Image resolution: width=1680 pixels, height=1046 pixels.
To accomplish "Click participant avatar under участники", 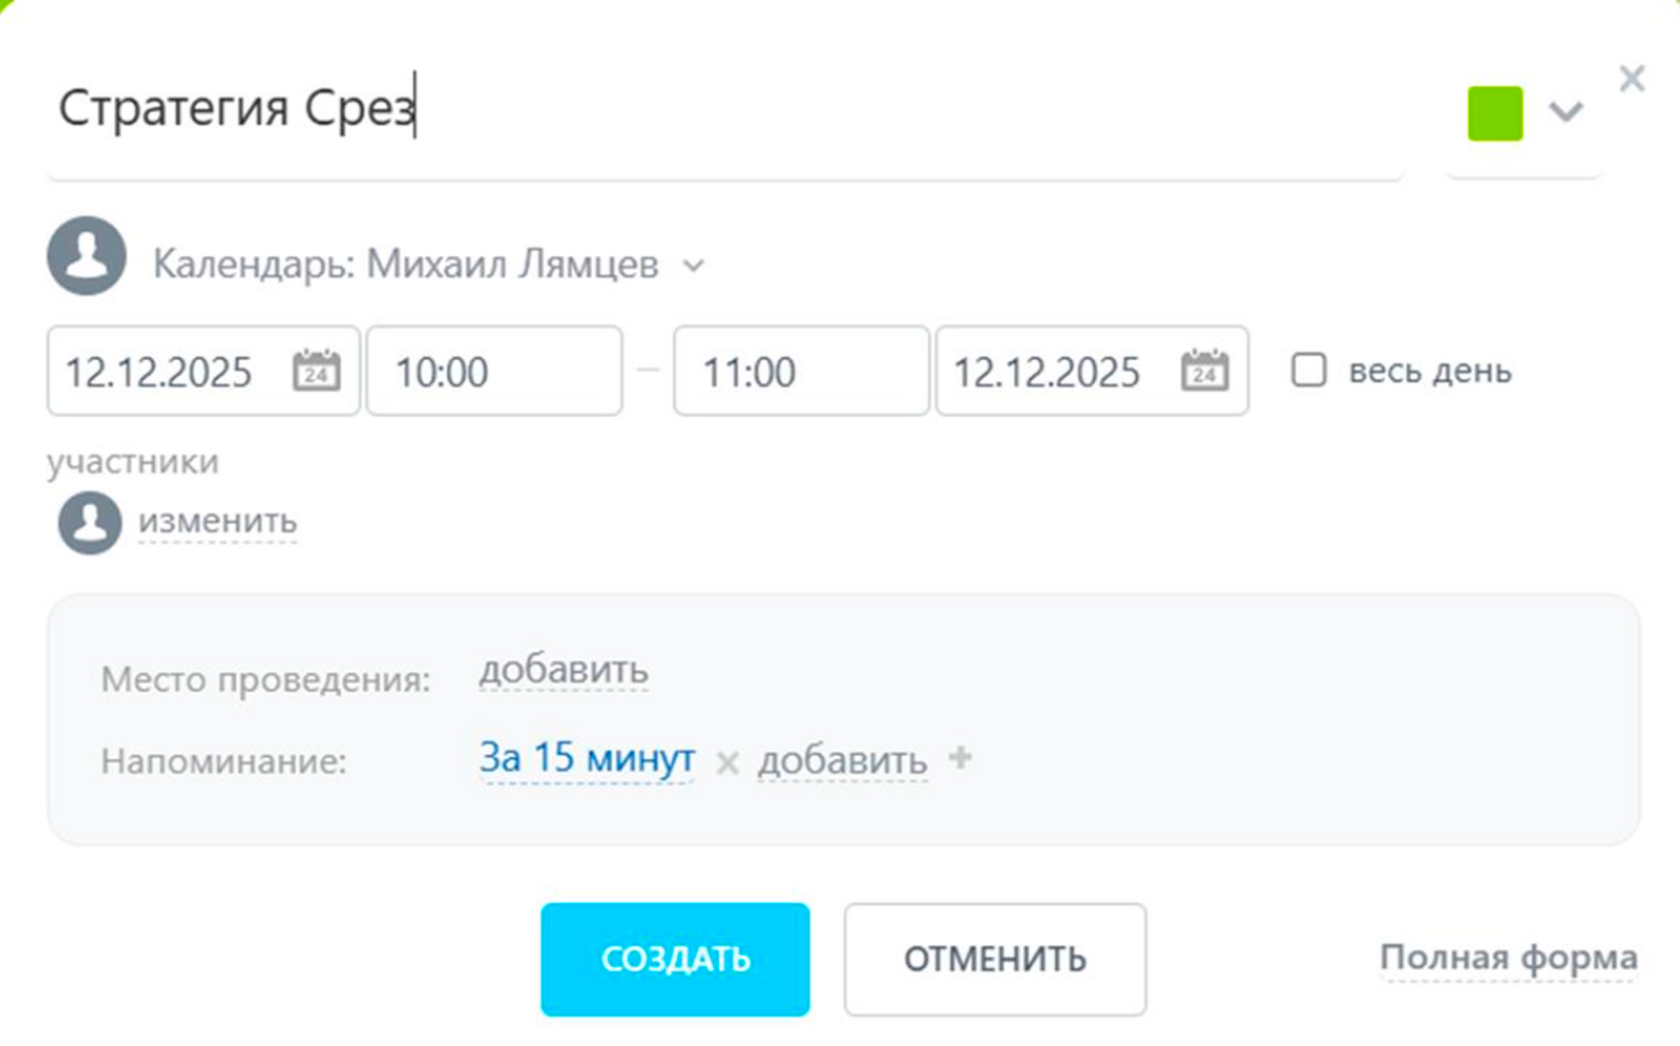I will (x=90, y=522).
